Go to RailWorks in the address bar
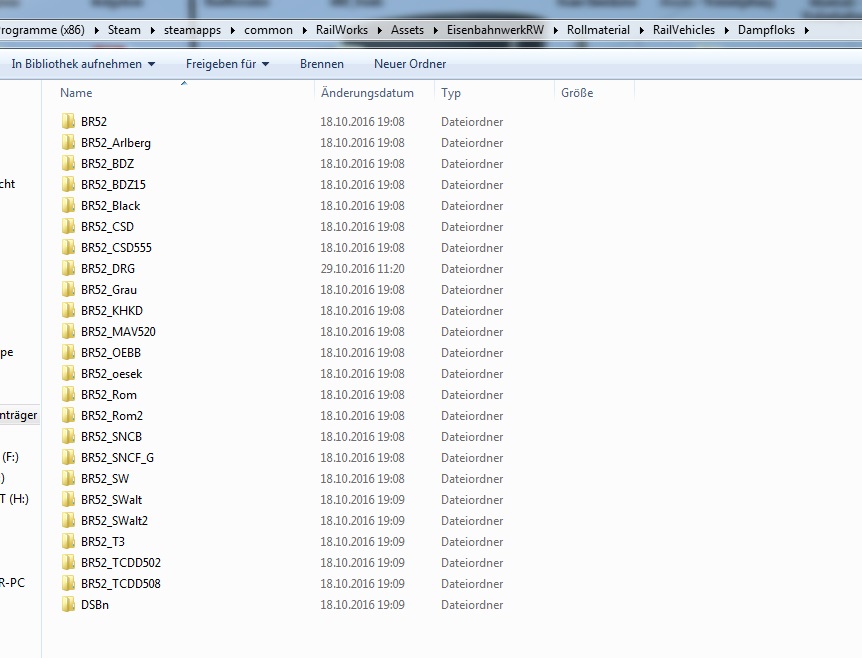 click(x=342, y=30)
